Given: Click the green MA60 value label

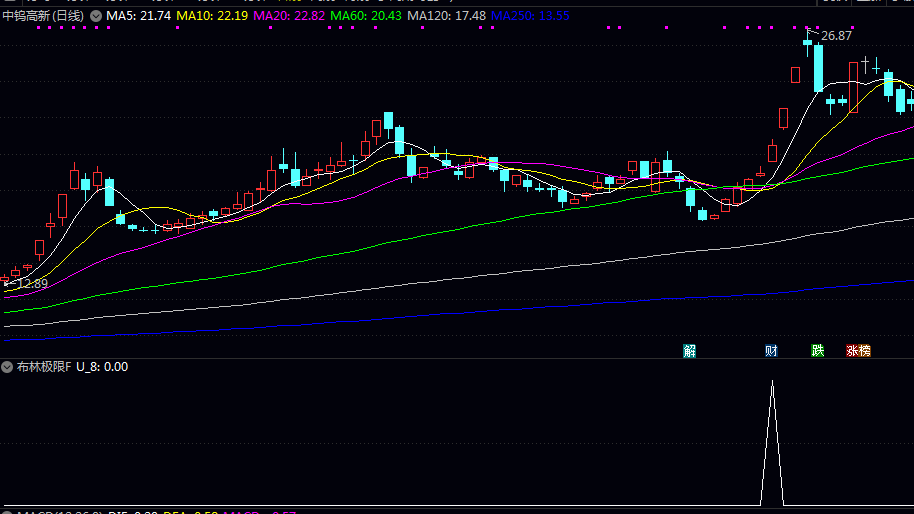Looking at the screenshot, I should pos(366,16).
